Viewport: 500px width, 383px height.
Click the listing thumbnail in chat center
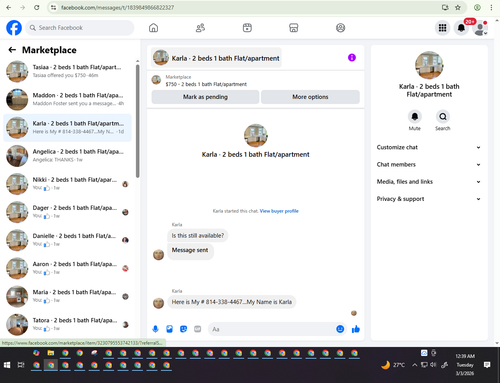tap(256, 136)
